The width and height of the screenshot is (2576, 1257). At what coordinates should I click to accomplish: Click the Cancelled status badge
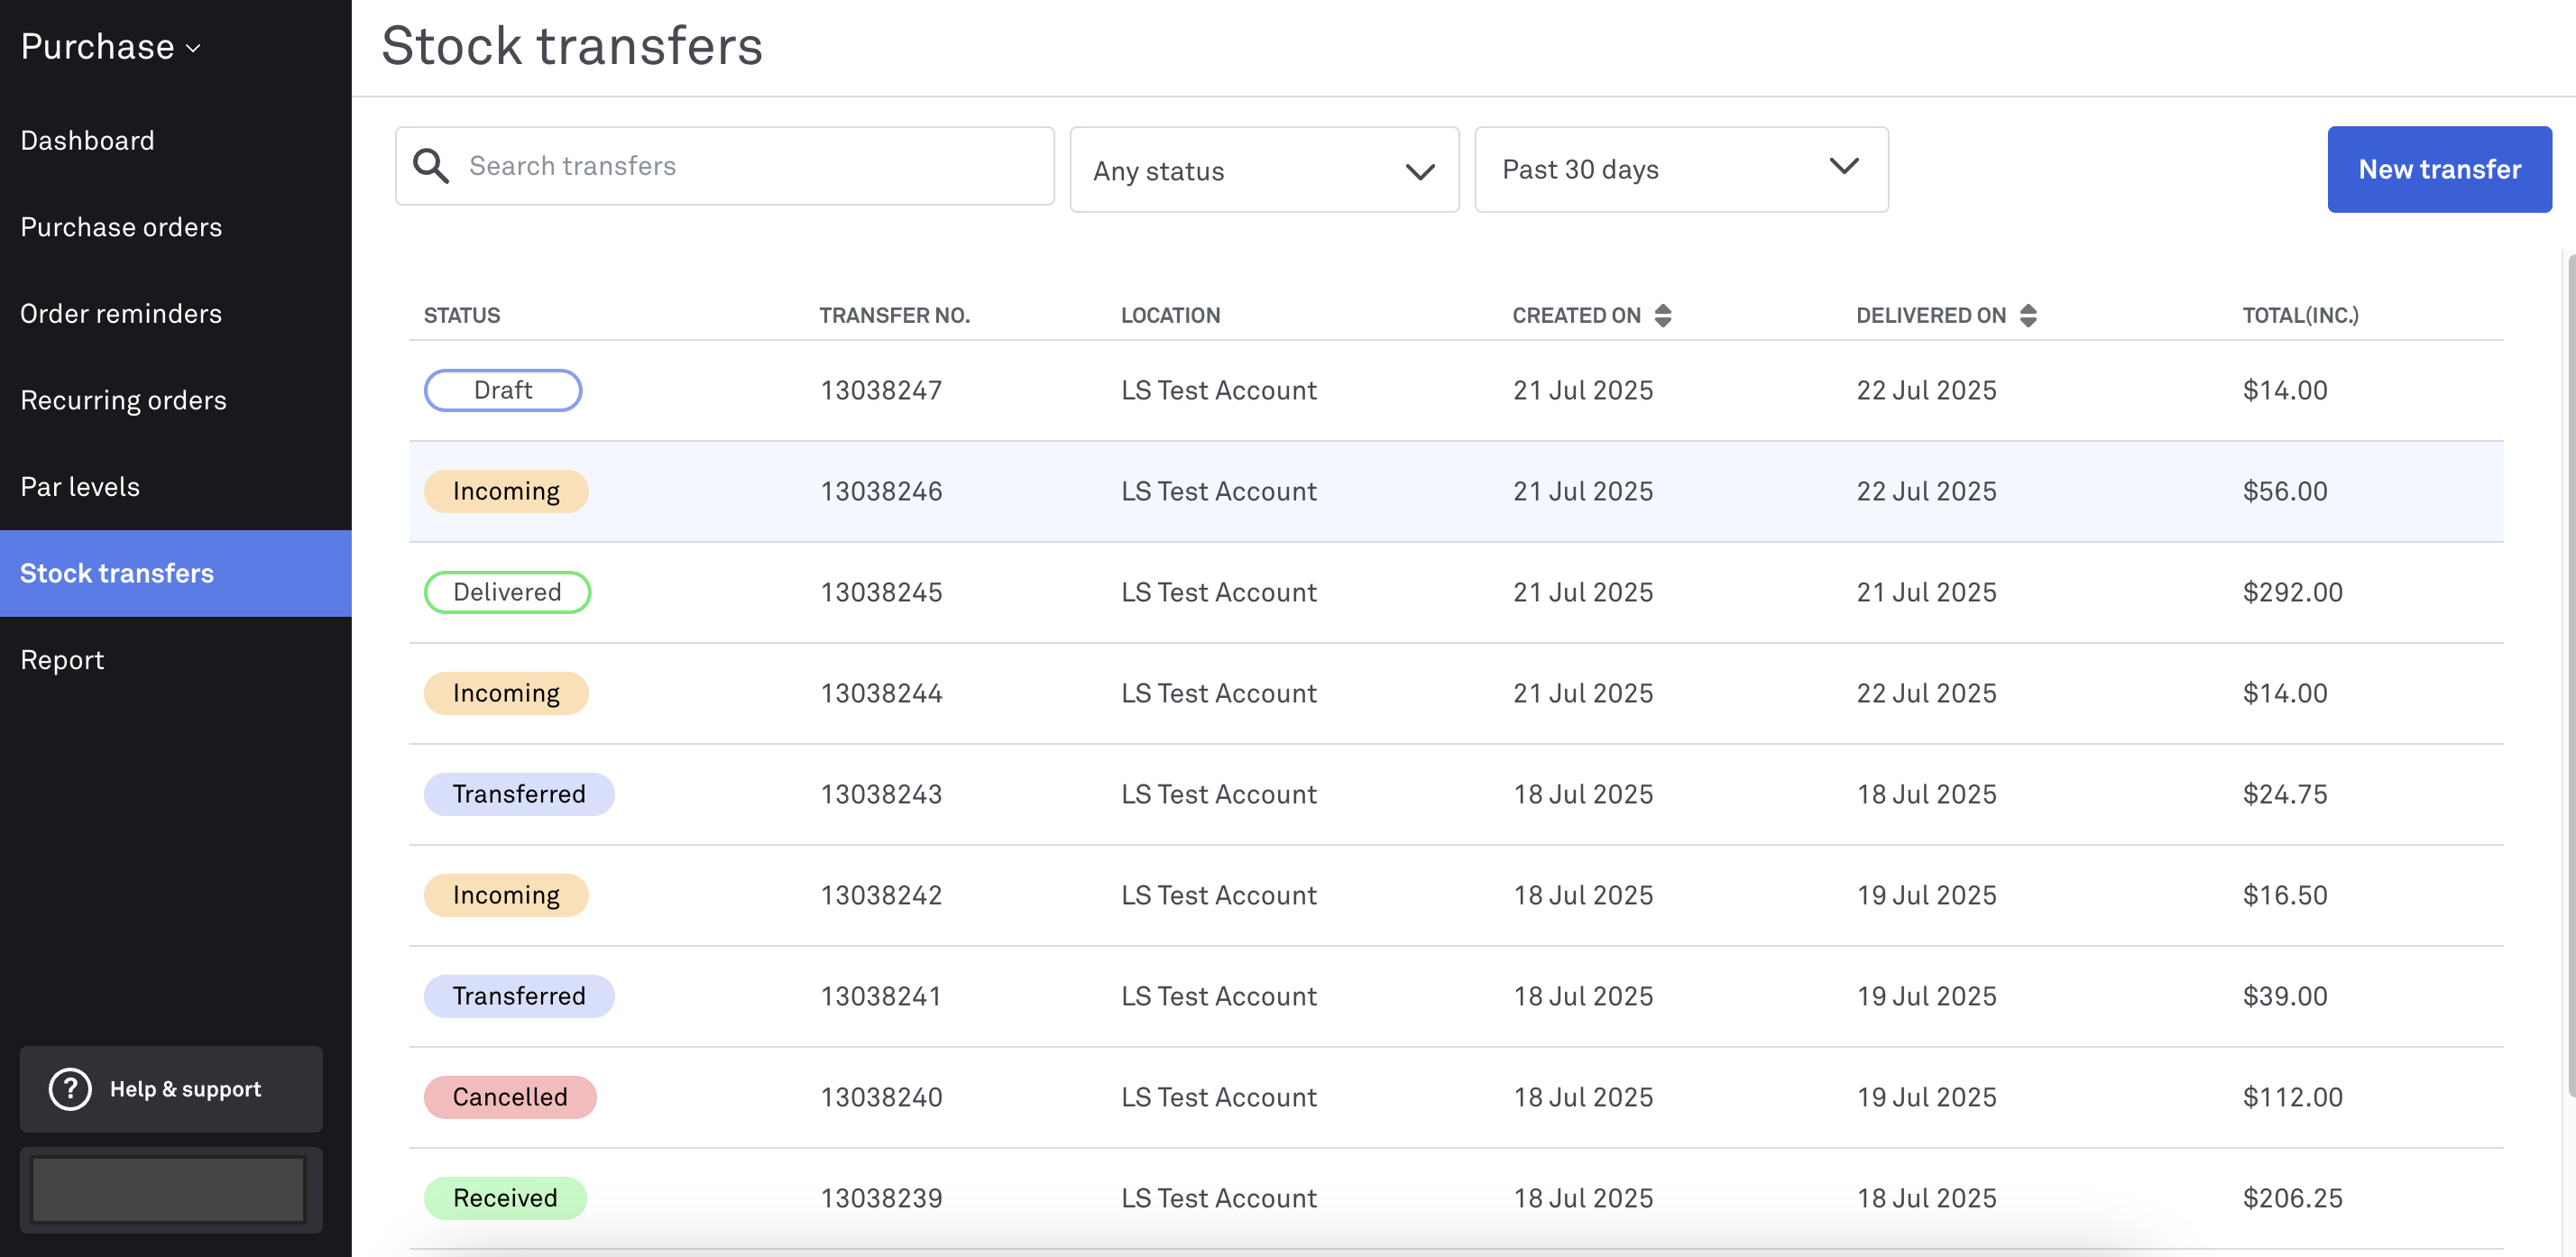[x=510, y=1098]
